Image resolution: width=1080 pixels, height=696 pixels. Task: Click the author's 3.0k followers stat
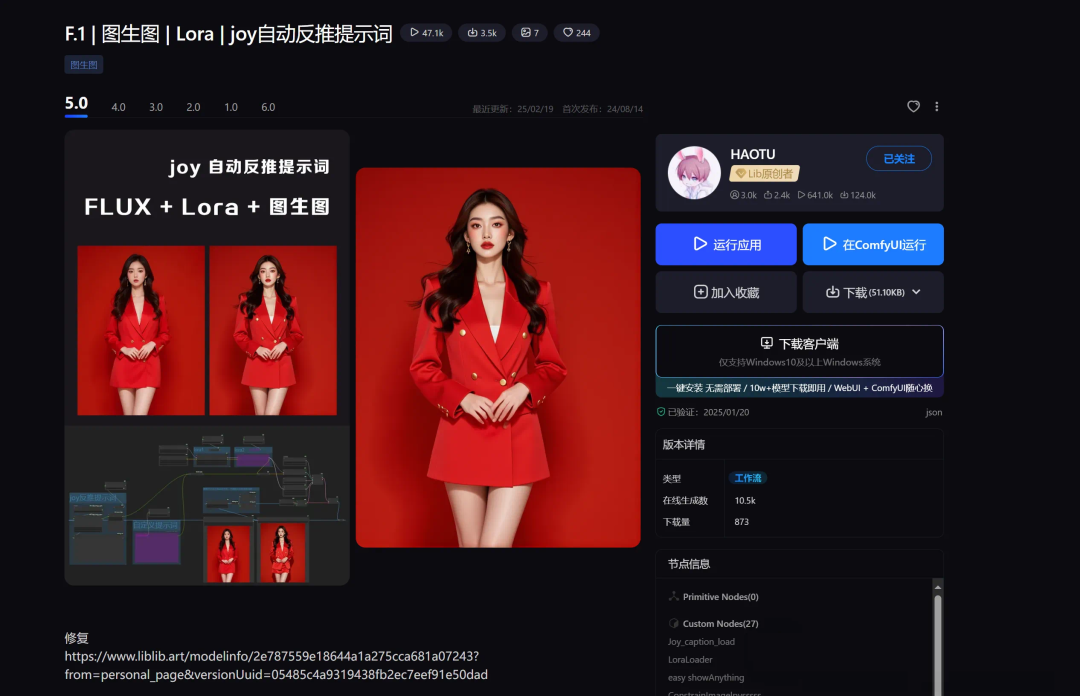coord(744,195)
